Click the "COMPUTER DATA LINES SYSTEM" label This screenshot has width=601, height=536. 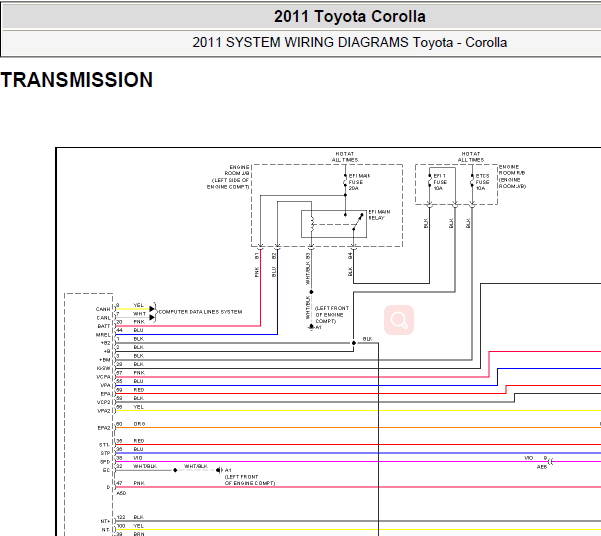click(200, 312)
